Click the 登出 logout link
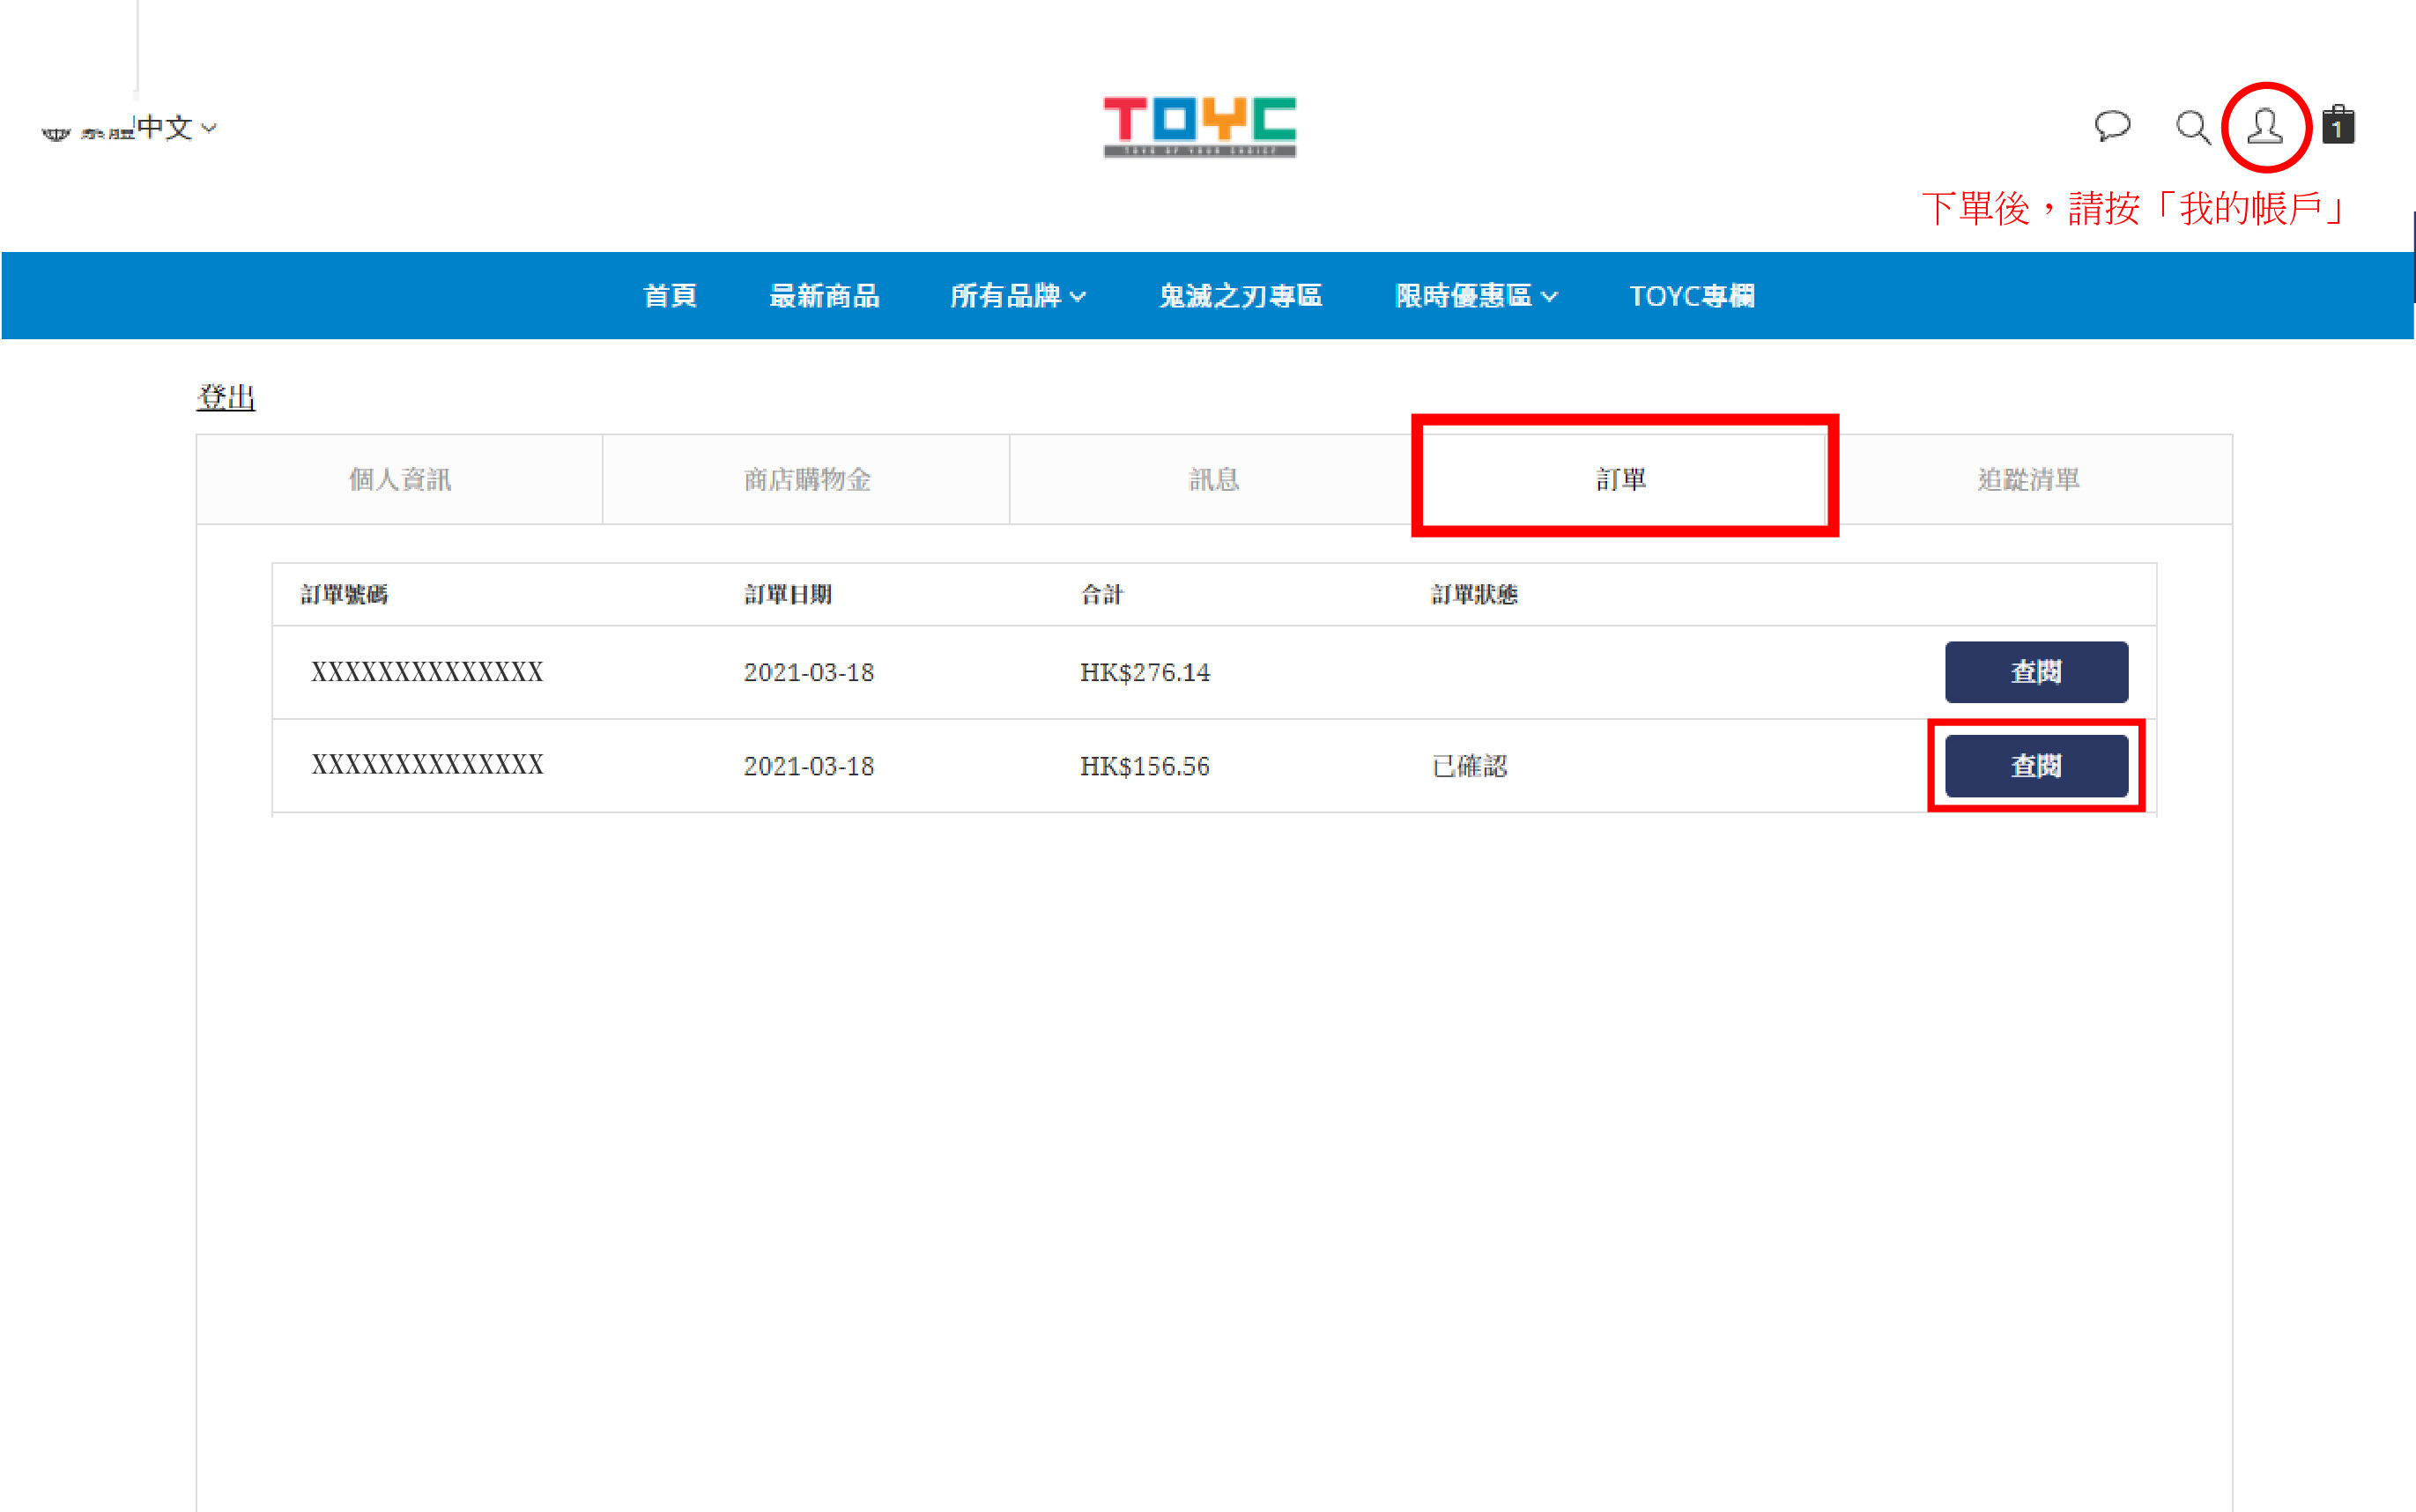Viewport: 2416px width, 1512px height. 226,397
